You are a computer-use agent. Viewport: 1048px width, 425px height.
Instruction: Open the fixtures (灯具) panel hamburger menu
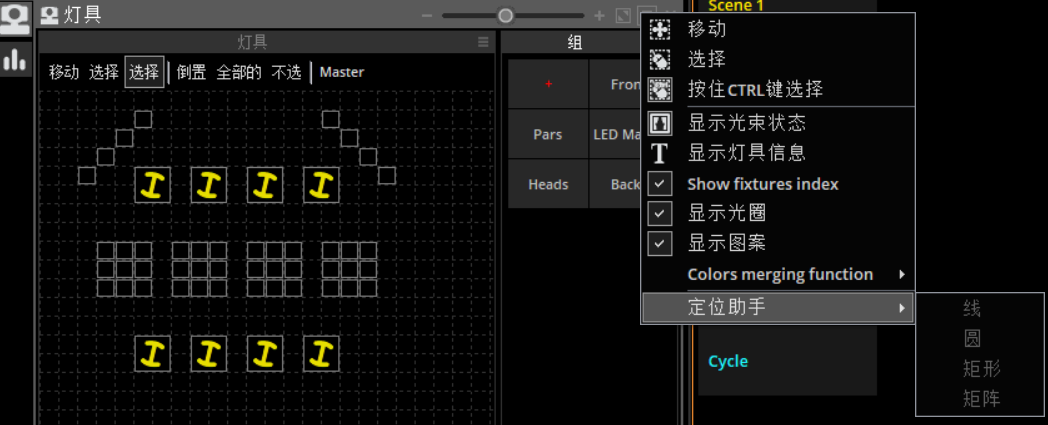[483, 42]
